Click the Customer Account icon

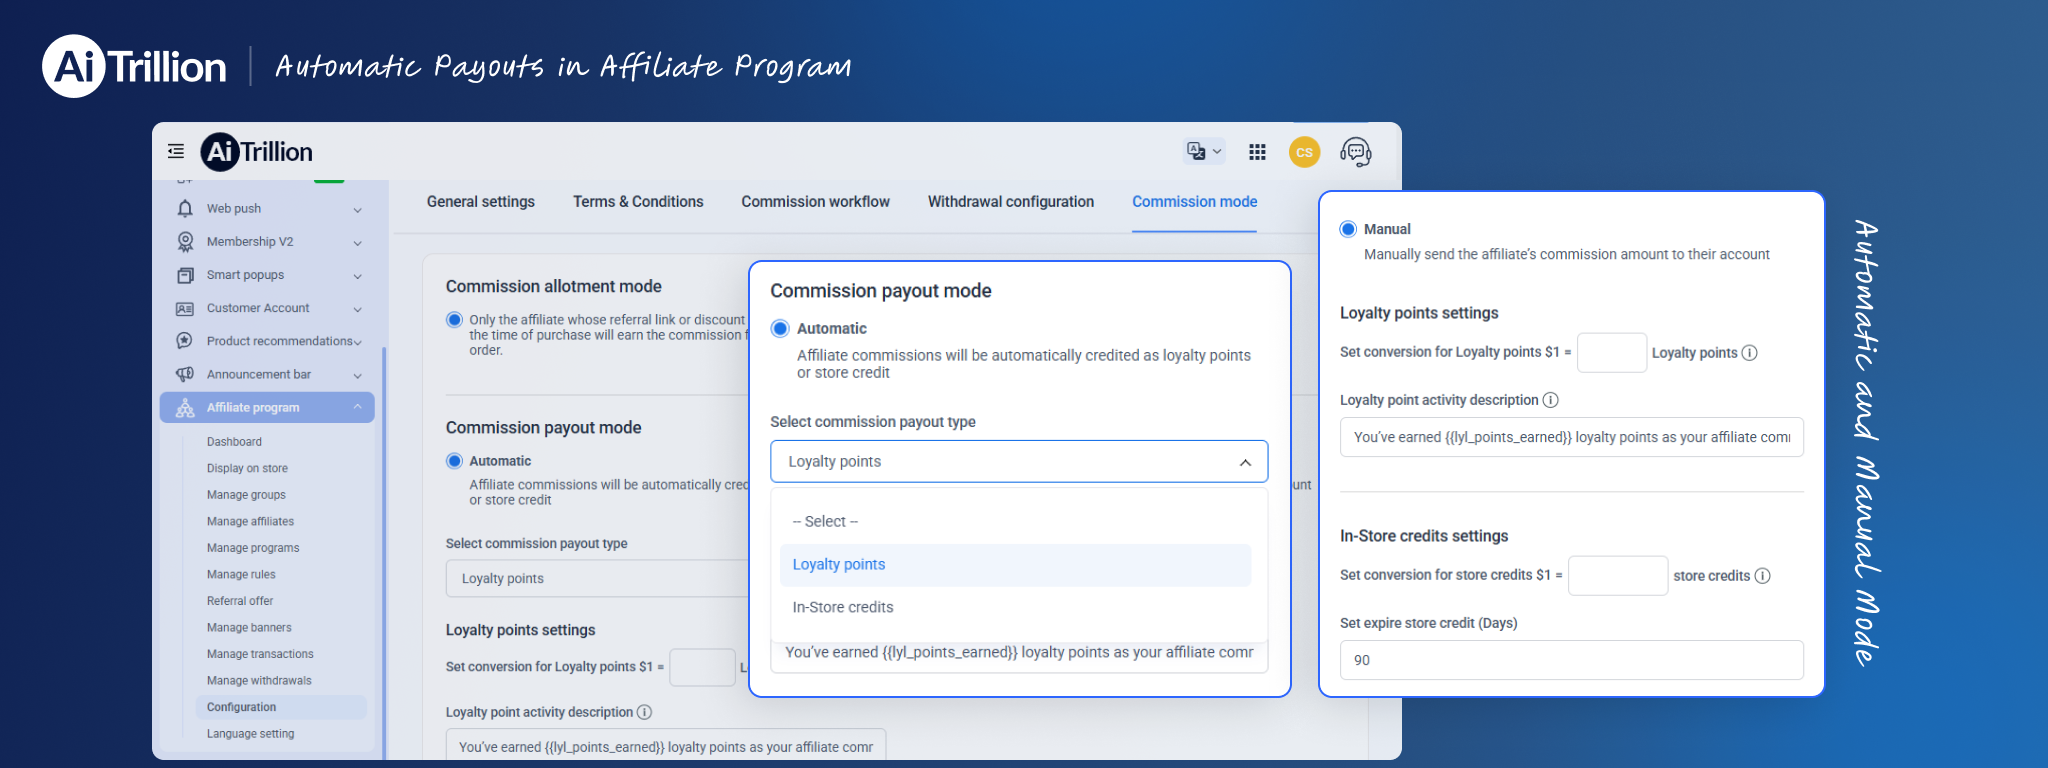185,308
